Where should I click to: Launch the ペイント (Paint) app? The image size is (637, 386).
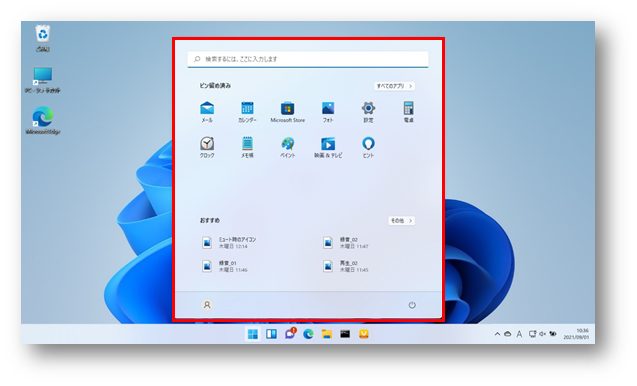[x=287, y=147]
